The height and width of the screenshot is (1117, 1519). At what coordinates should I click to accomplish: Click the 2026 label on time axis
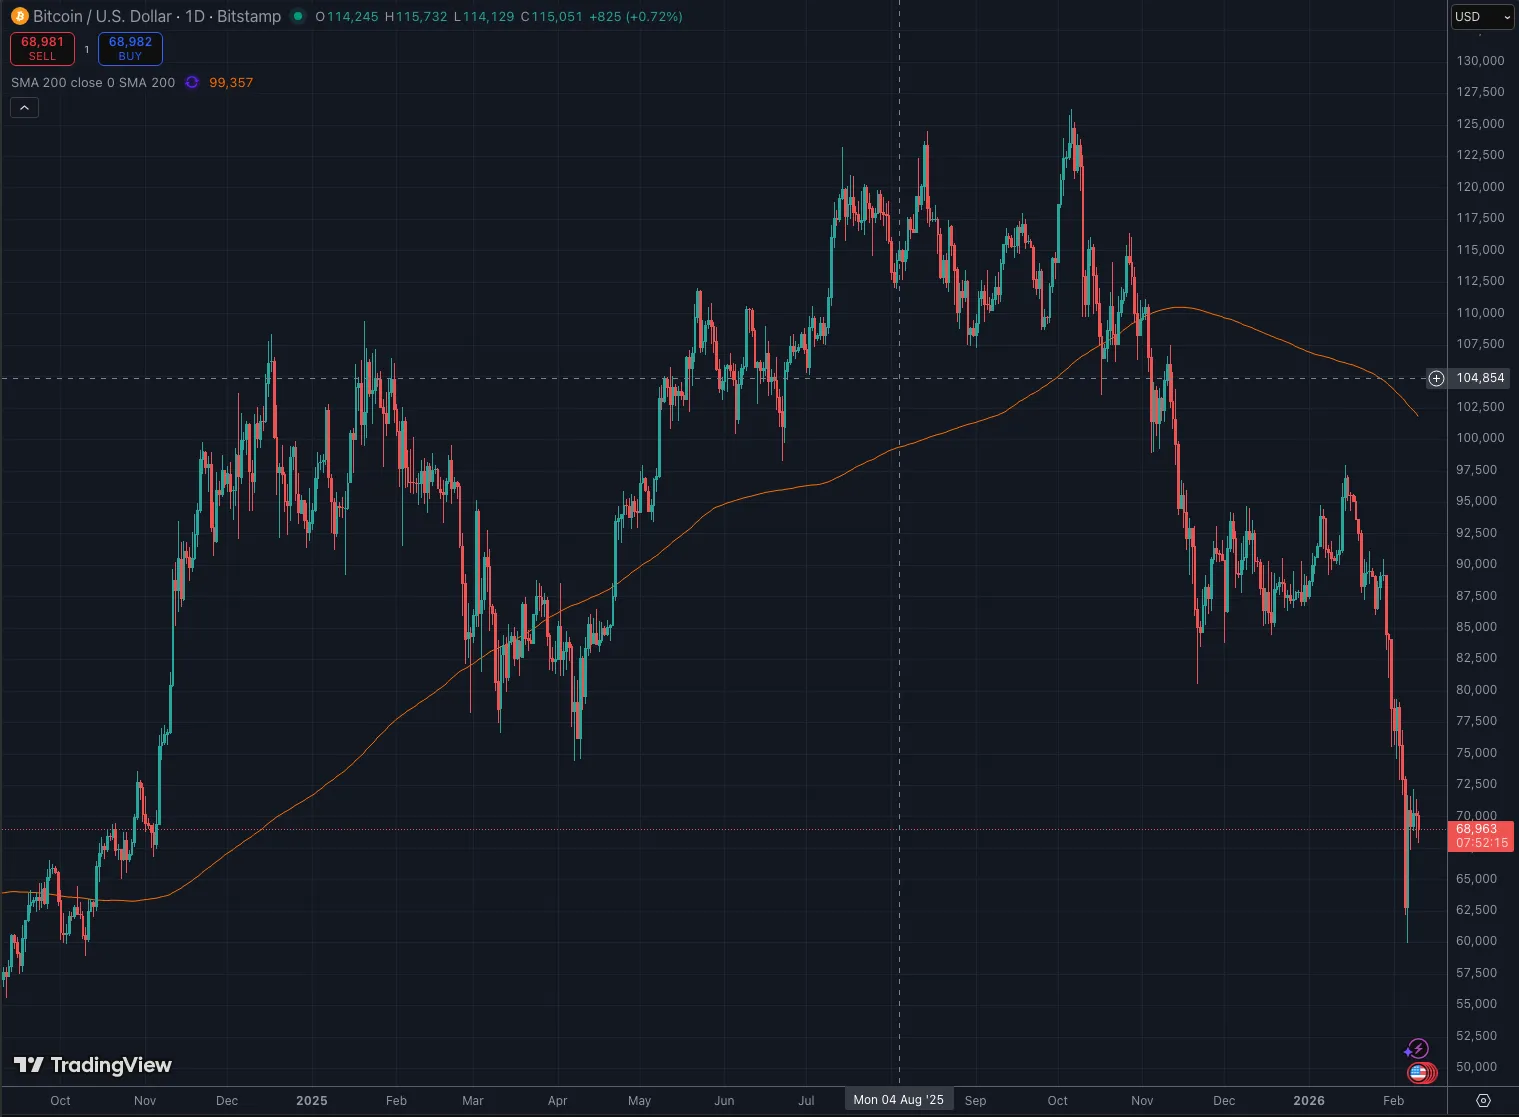tap(1308, 1100)
